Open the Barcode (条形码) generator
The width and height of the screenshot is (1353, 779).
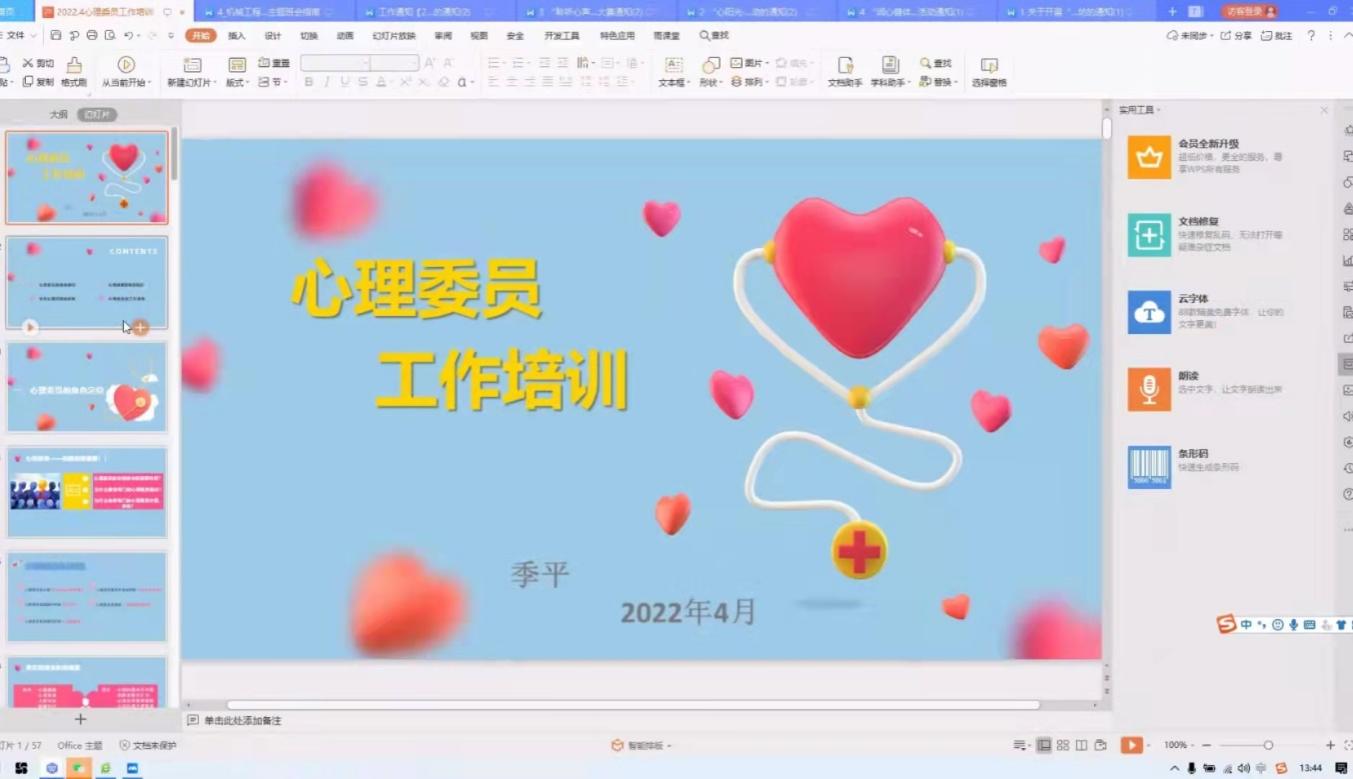tap(1149, 467)
